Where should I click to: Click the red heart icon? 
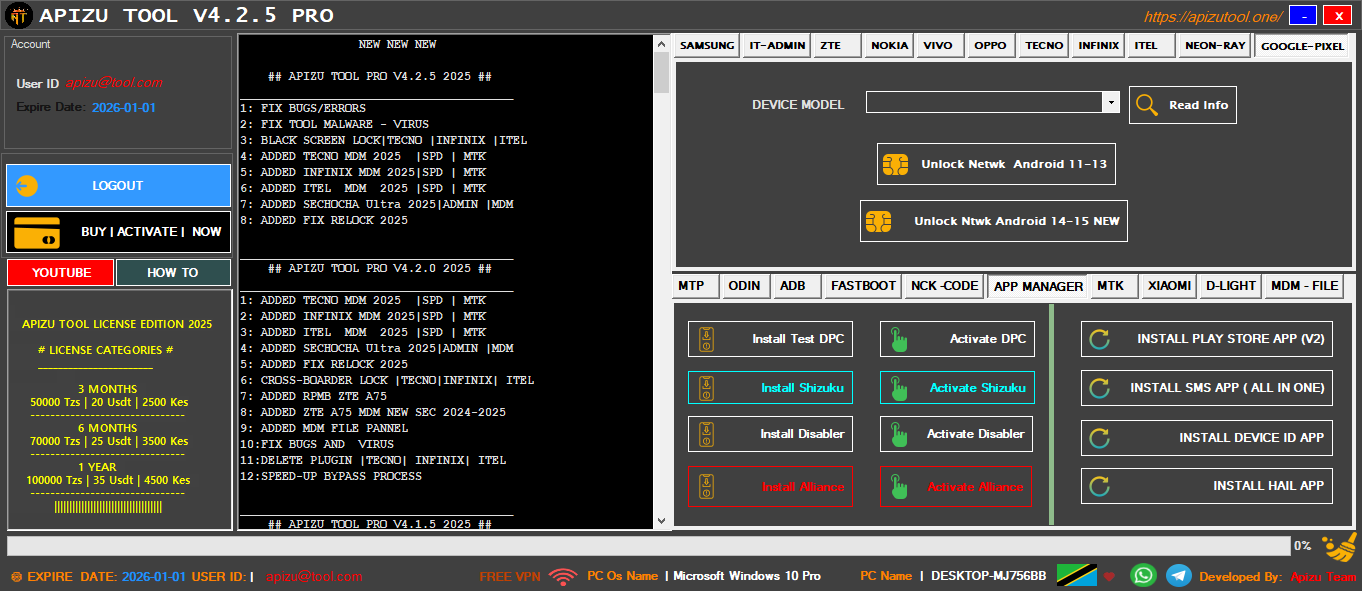click(1109, 577)
